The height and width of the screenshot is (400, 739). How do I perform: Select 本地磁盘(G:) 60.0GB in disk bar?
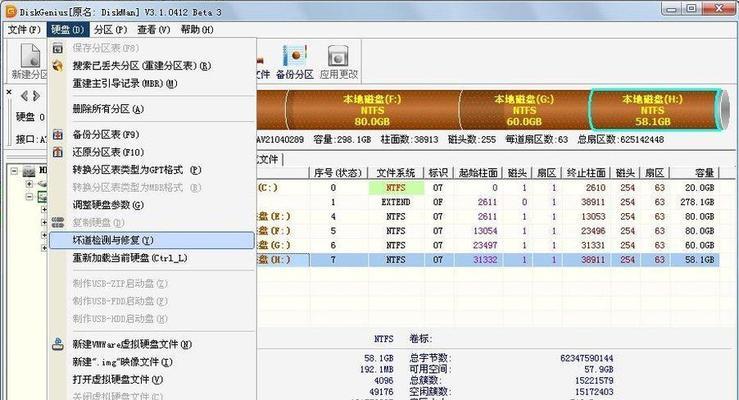(524, 110)
